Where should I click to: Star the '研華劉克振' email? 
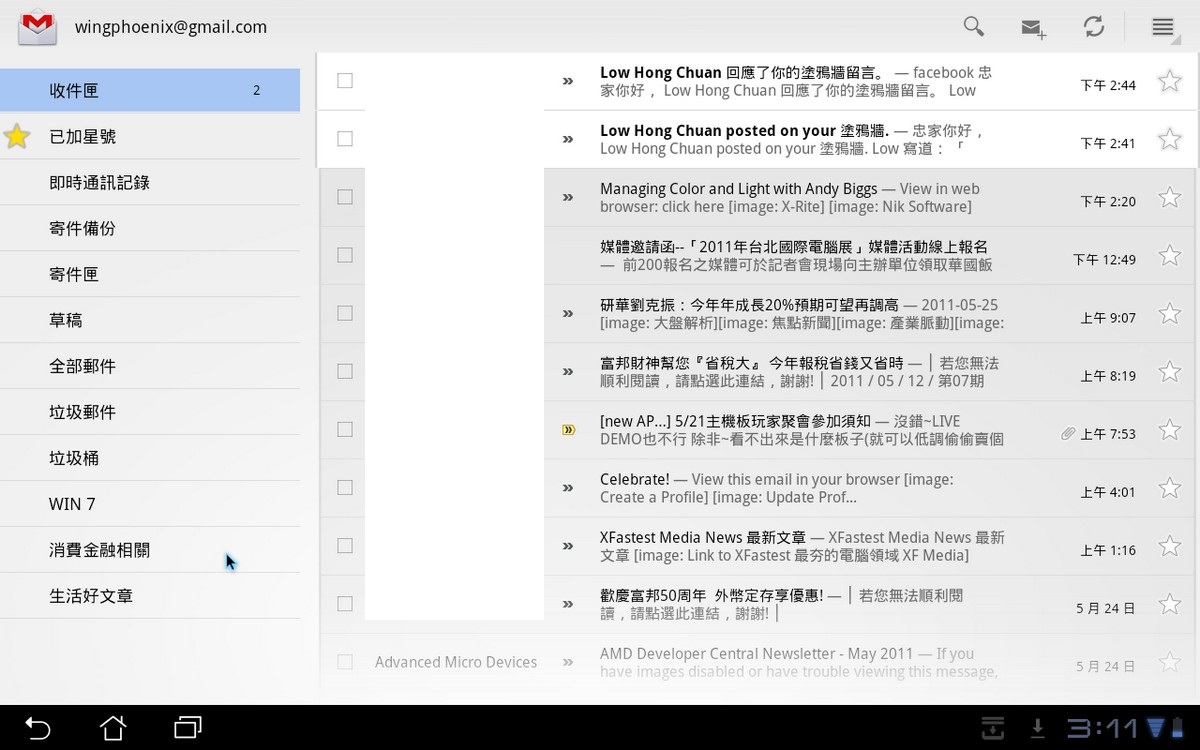[x=1169, y=313]
